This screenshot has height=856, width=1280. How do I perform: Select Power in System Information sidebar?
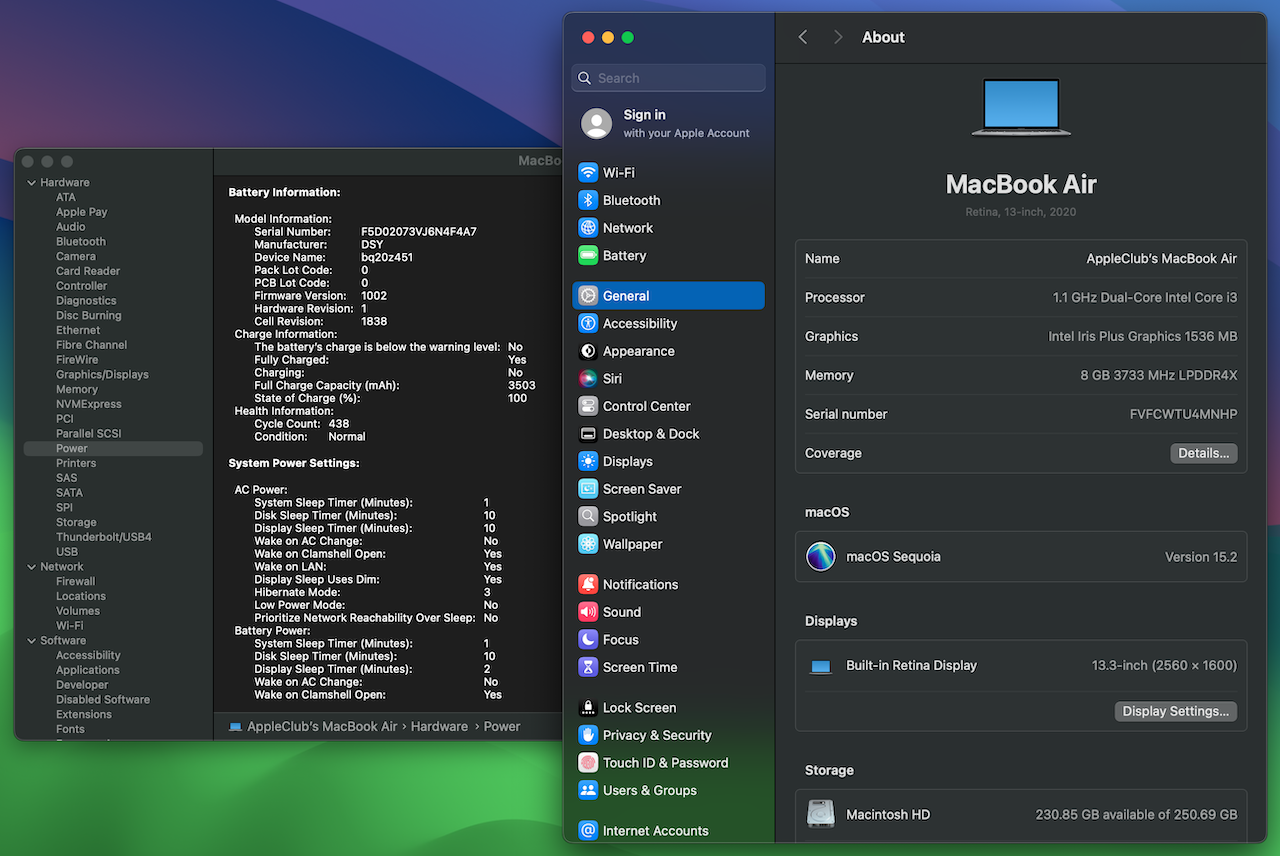pos(72,449)
